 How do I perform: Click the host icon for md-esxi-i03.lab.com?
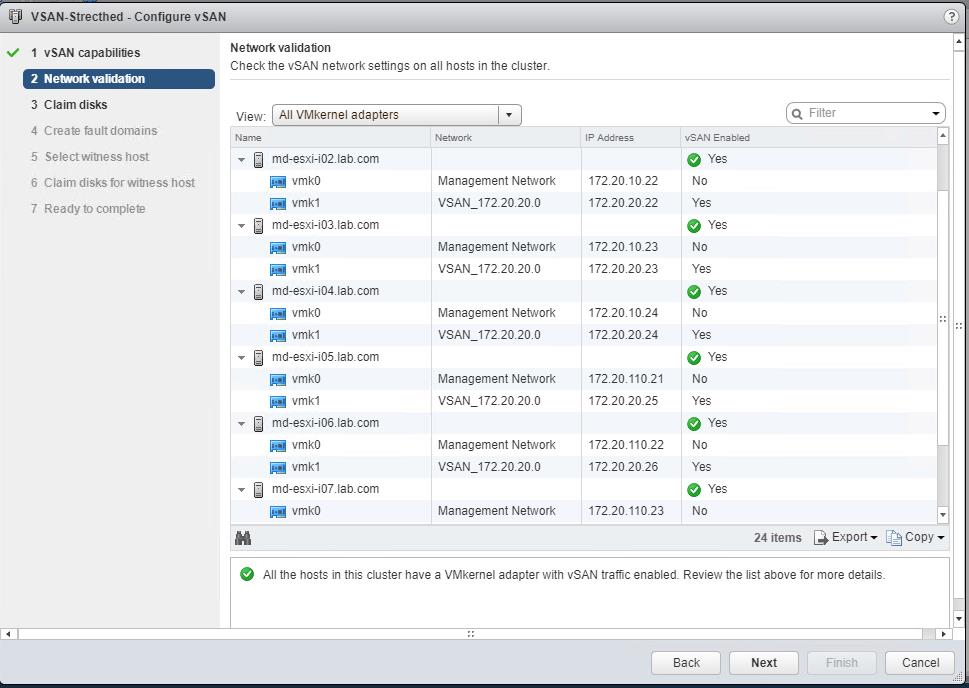tap(259, 226)
